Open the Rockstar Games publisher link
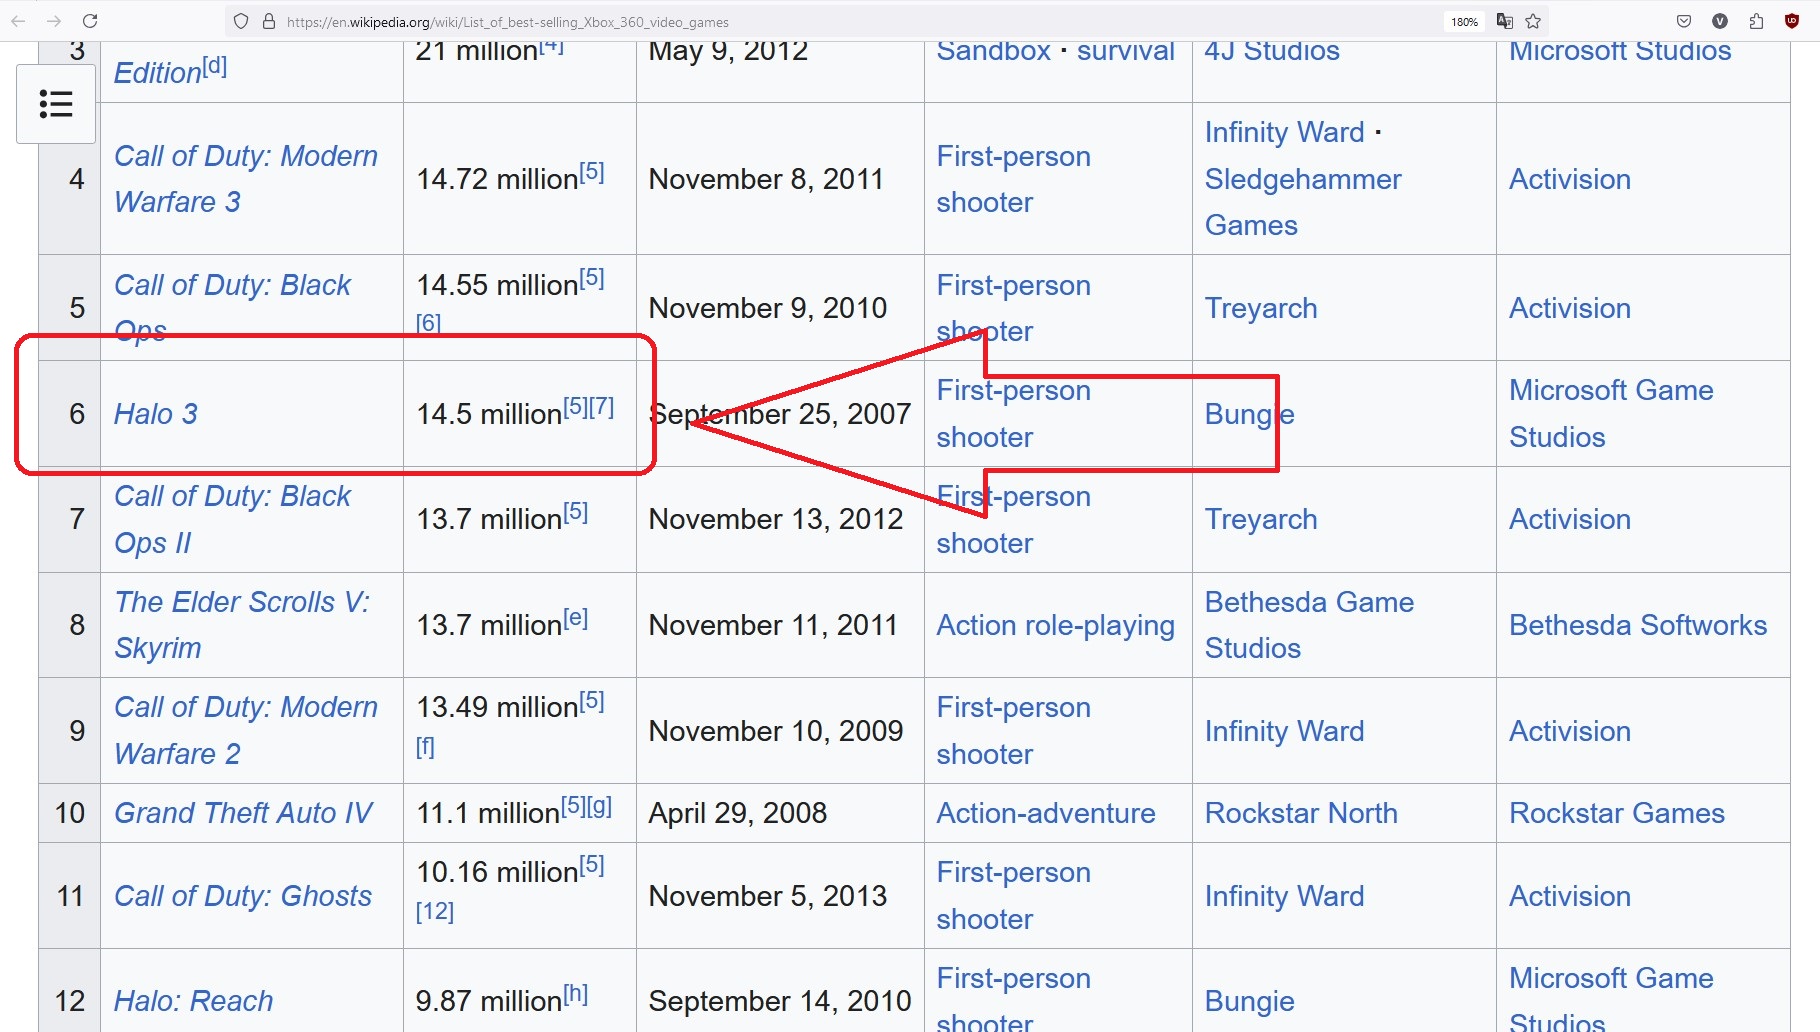Viewport: 1820px width, 1032px height. (x=1617, y=813)
